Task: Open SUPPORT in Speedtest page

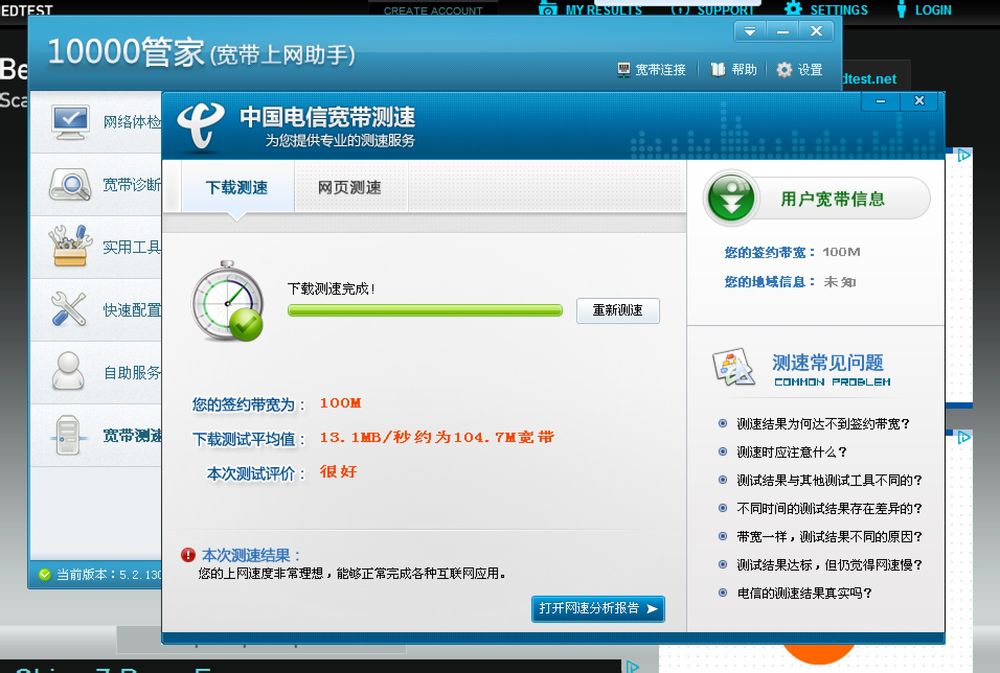Action: click(x=713, y=10)
